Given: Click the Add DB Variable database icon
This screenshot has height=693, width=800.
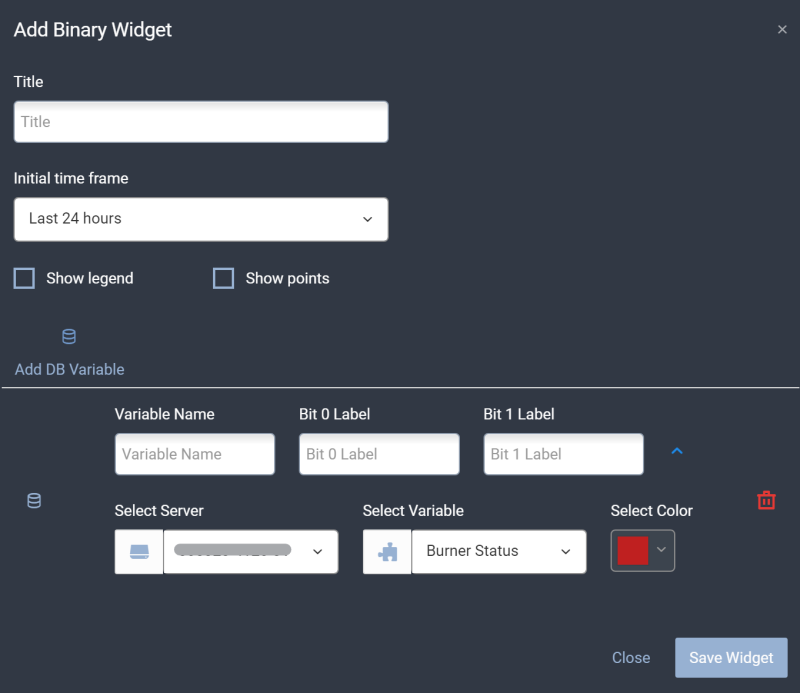Looking at the screenshot, I should tap(68, 336).
